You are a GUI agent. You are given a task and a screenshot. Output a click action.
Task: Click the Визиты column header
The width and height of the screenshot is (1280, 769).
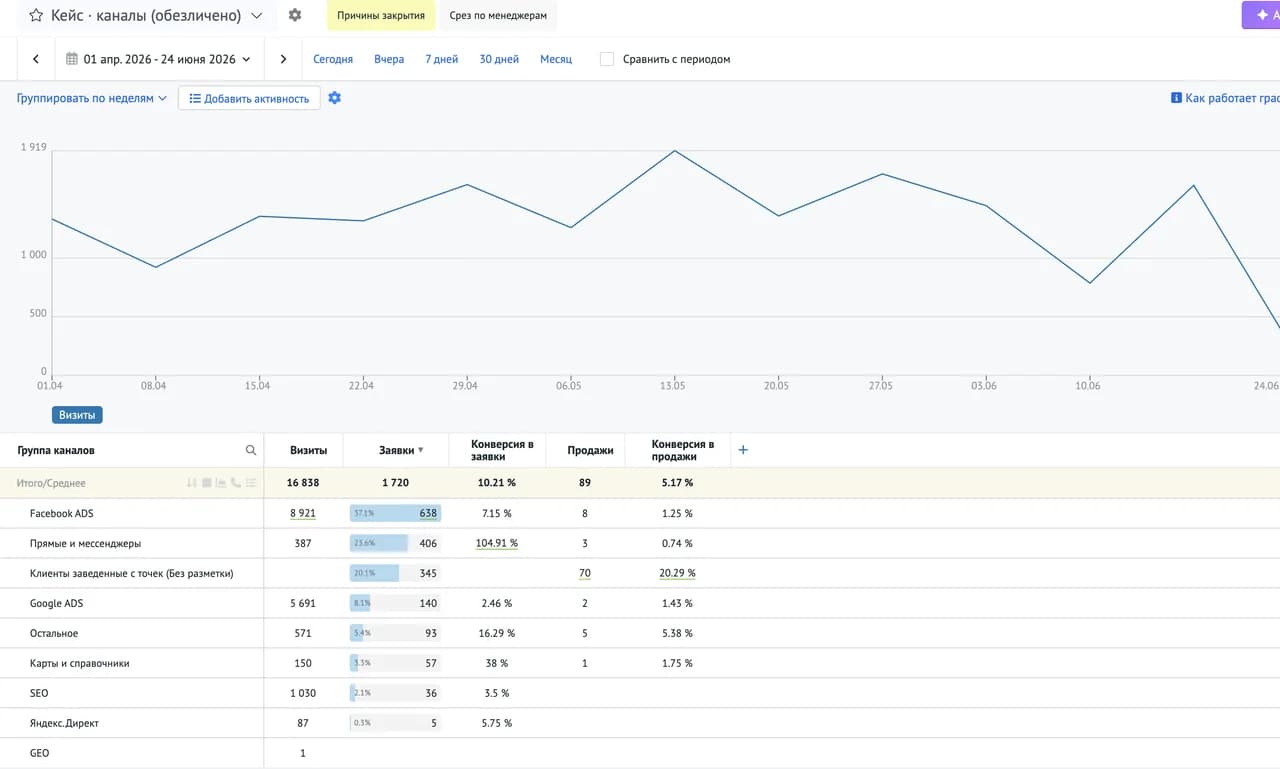(x=308, y=450)
